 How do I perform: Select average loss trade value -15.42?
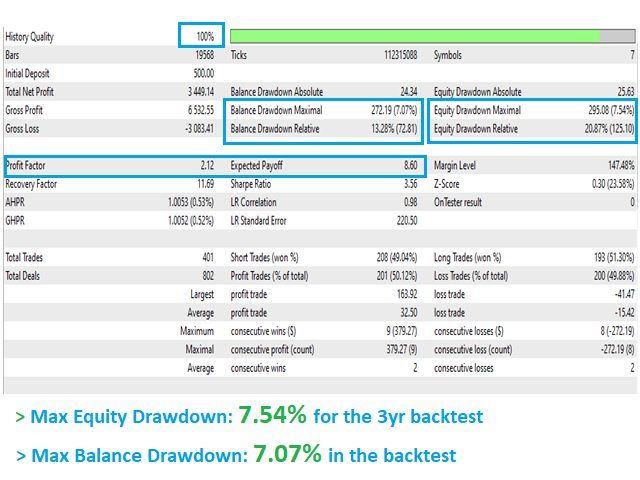[x=624, y=312]
